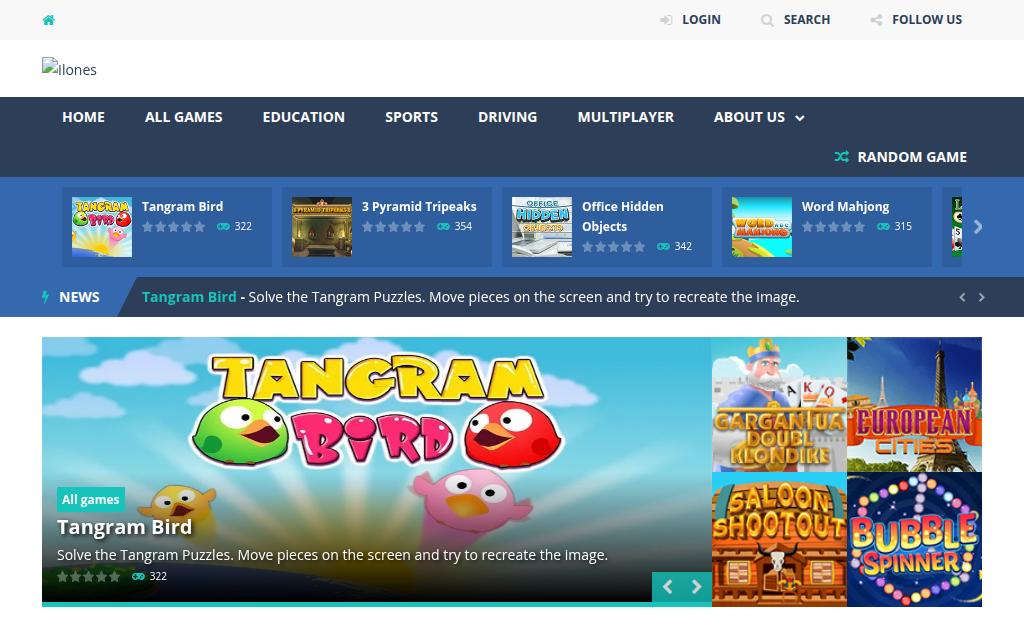Click the slider description about Tangram Puzzles
Viewport: 1024px width, 629px height.
[332, 555]
